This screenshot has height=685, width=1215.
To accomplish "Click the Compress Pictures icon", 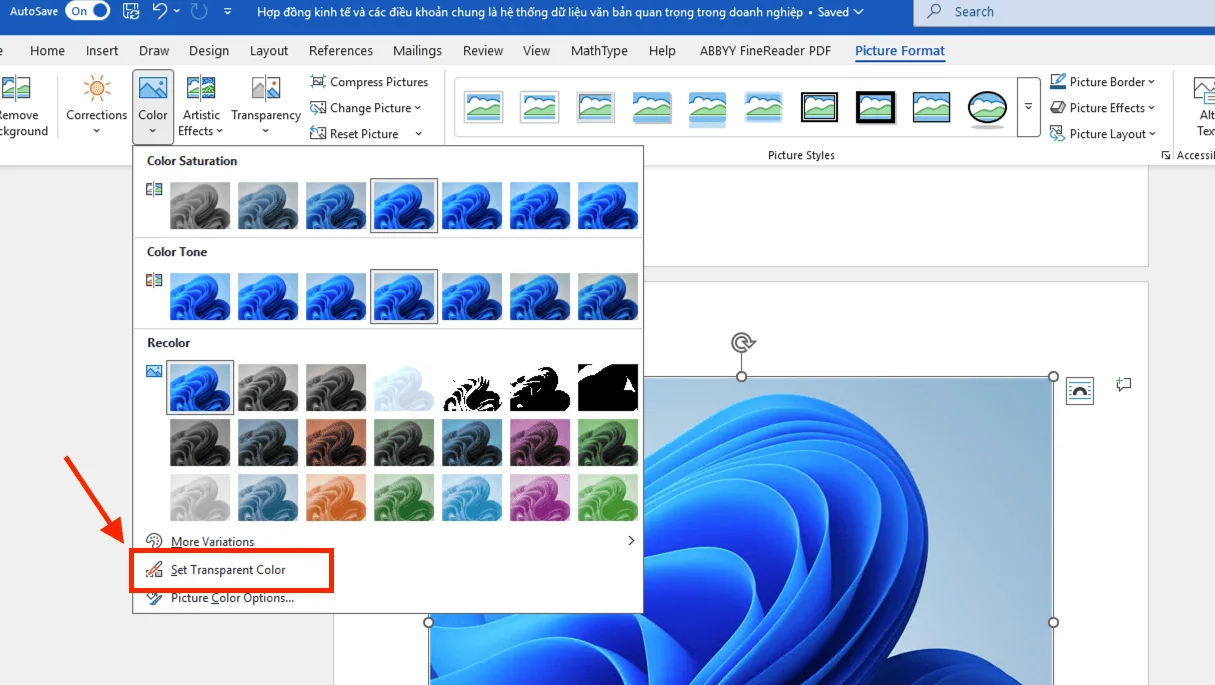I will coord(318,82).
